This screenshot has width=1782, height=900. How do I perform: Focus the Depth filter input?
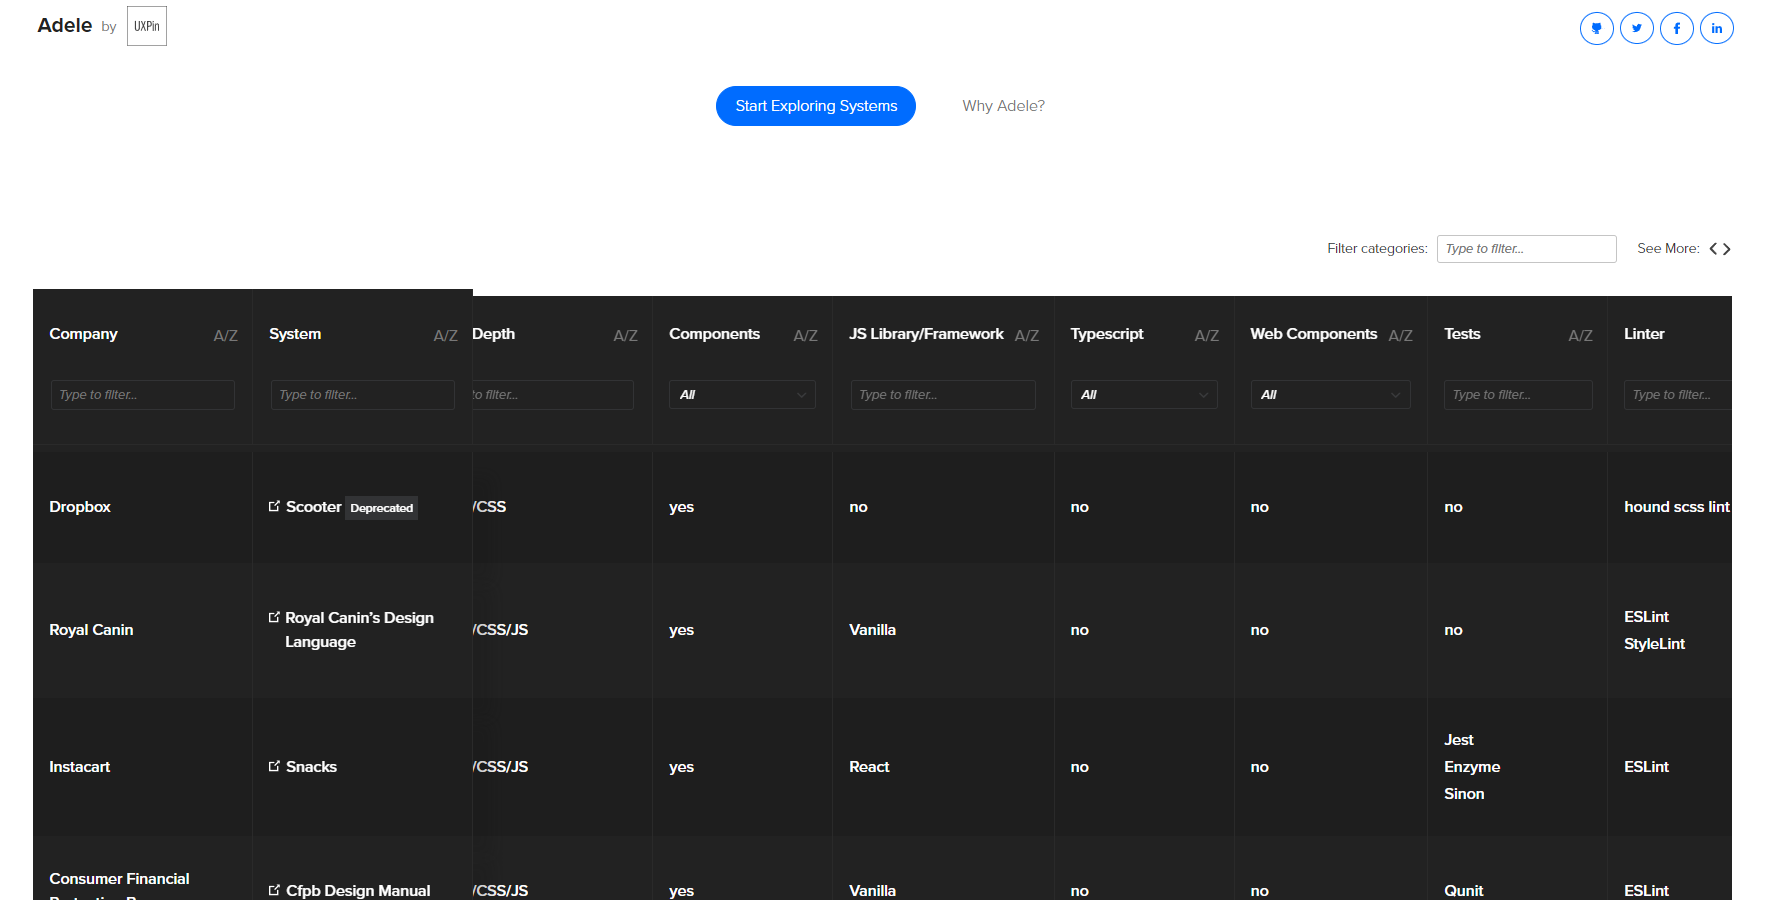[x=553, y=395]
